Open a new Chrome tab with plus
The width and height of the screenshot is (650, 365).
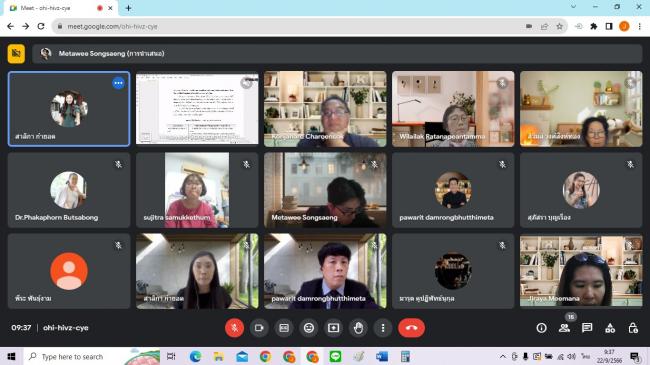[128, 8]
